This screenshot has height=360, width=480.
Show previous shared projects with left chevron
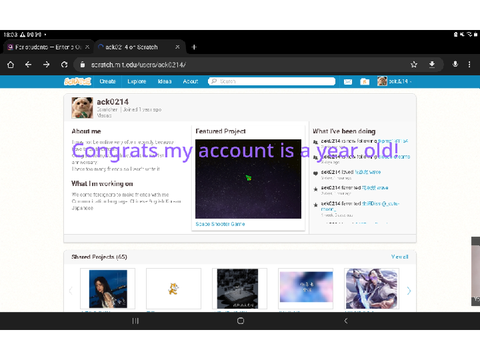click(70, 291)
